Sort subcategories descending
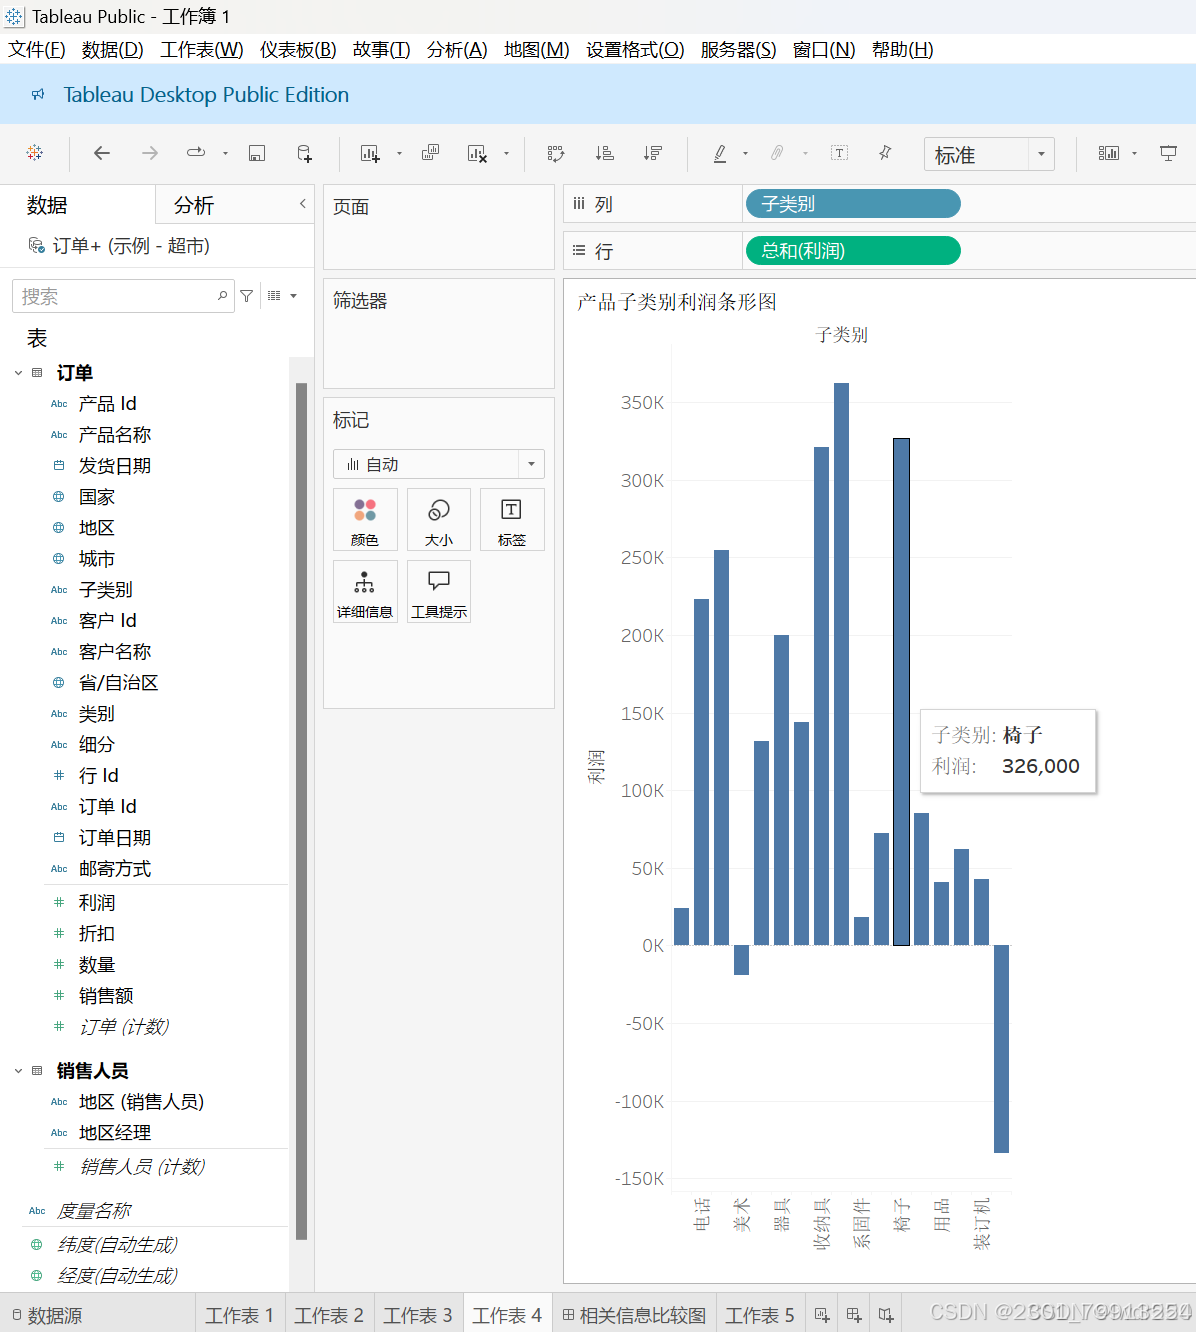 [653, 153]
